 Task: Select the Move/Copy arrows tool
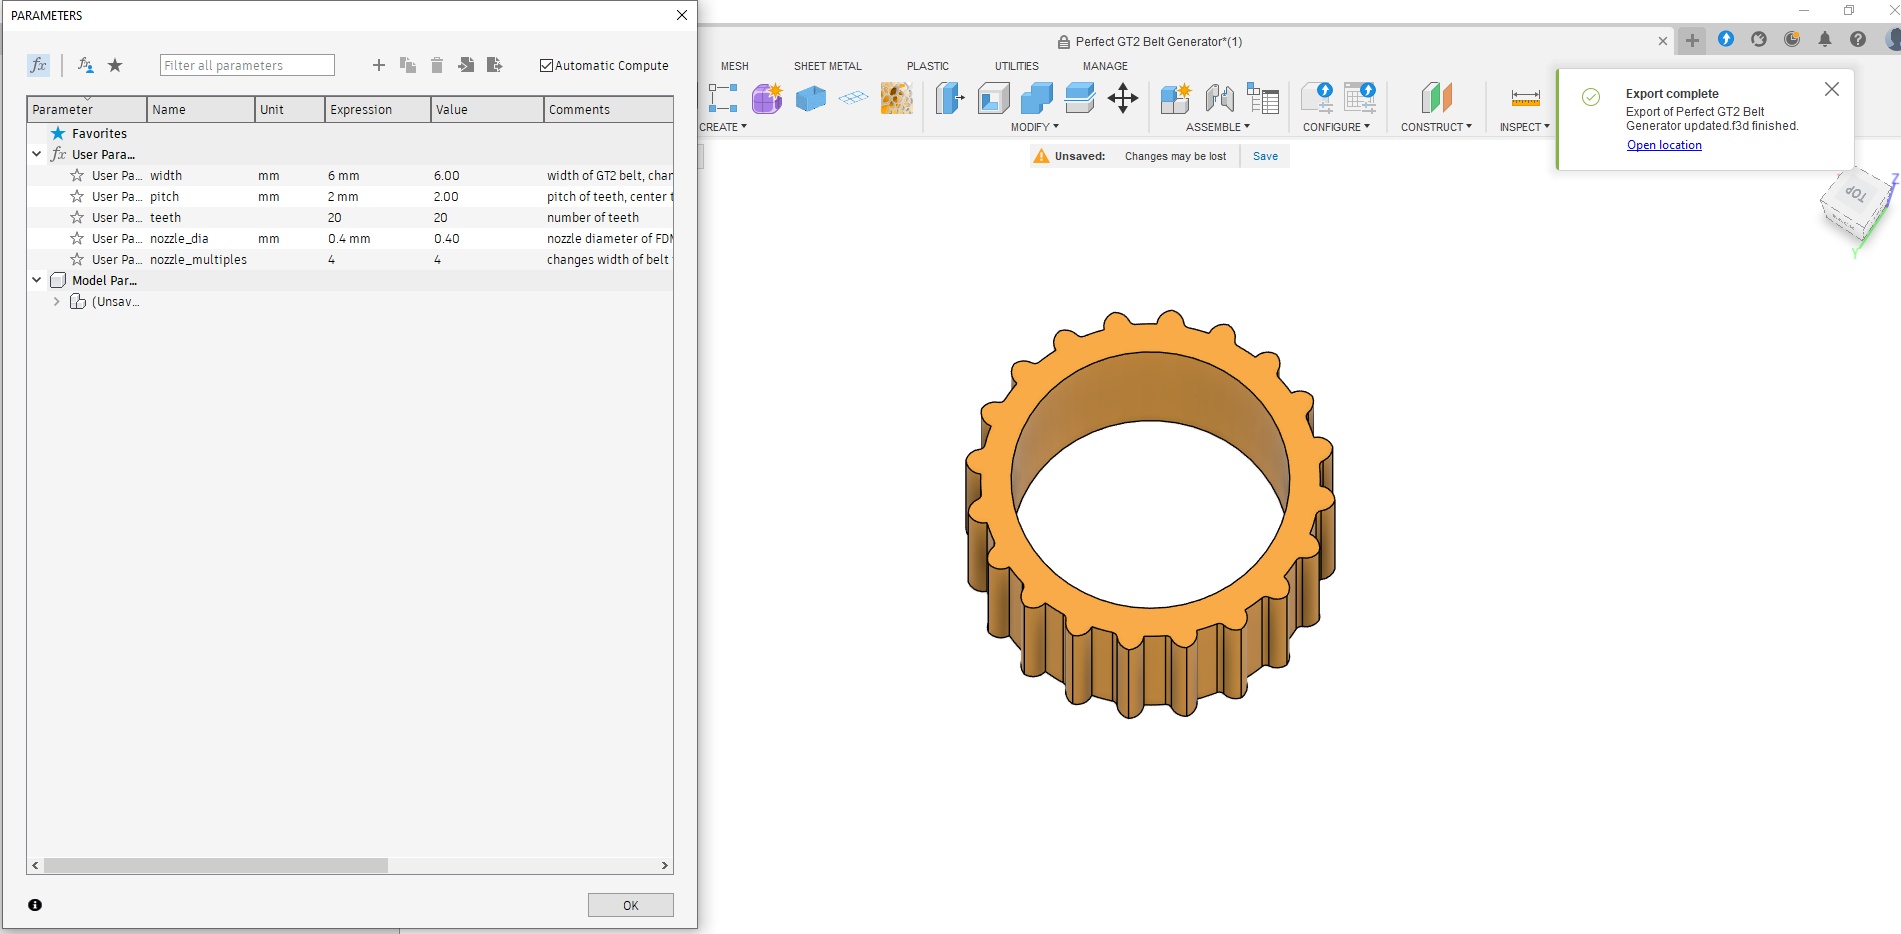1123,98
